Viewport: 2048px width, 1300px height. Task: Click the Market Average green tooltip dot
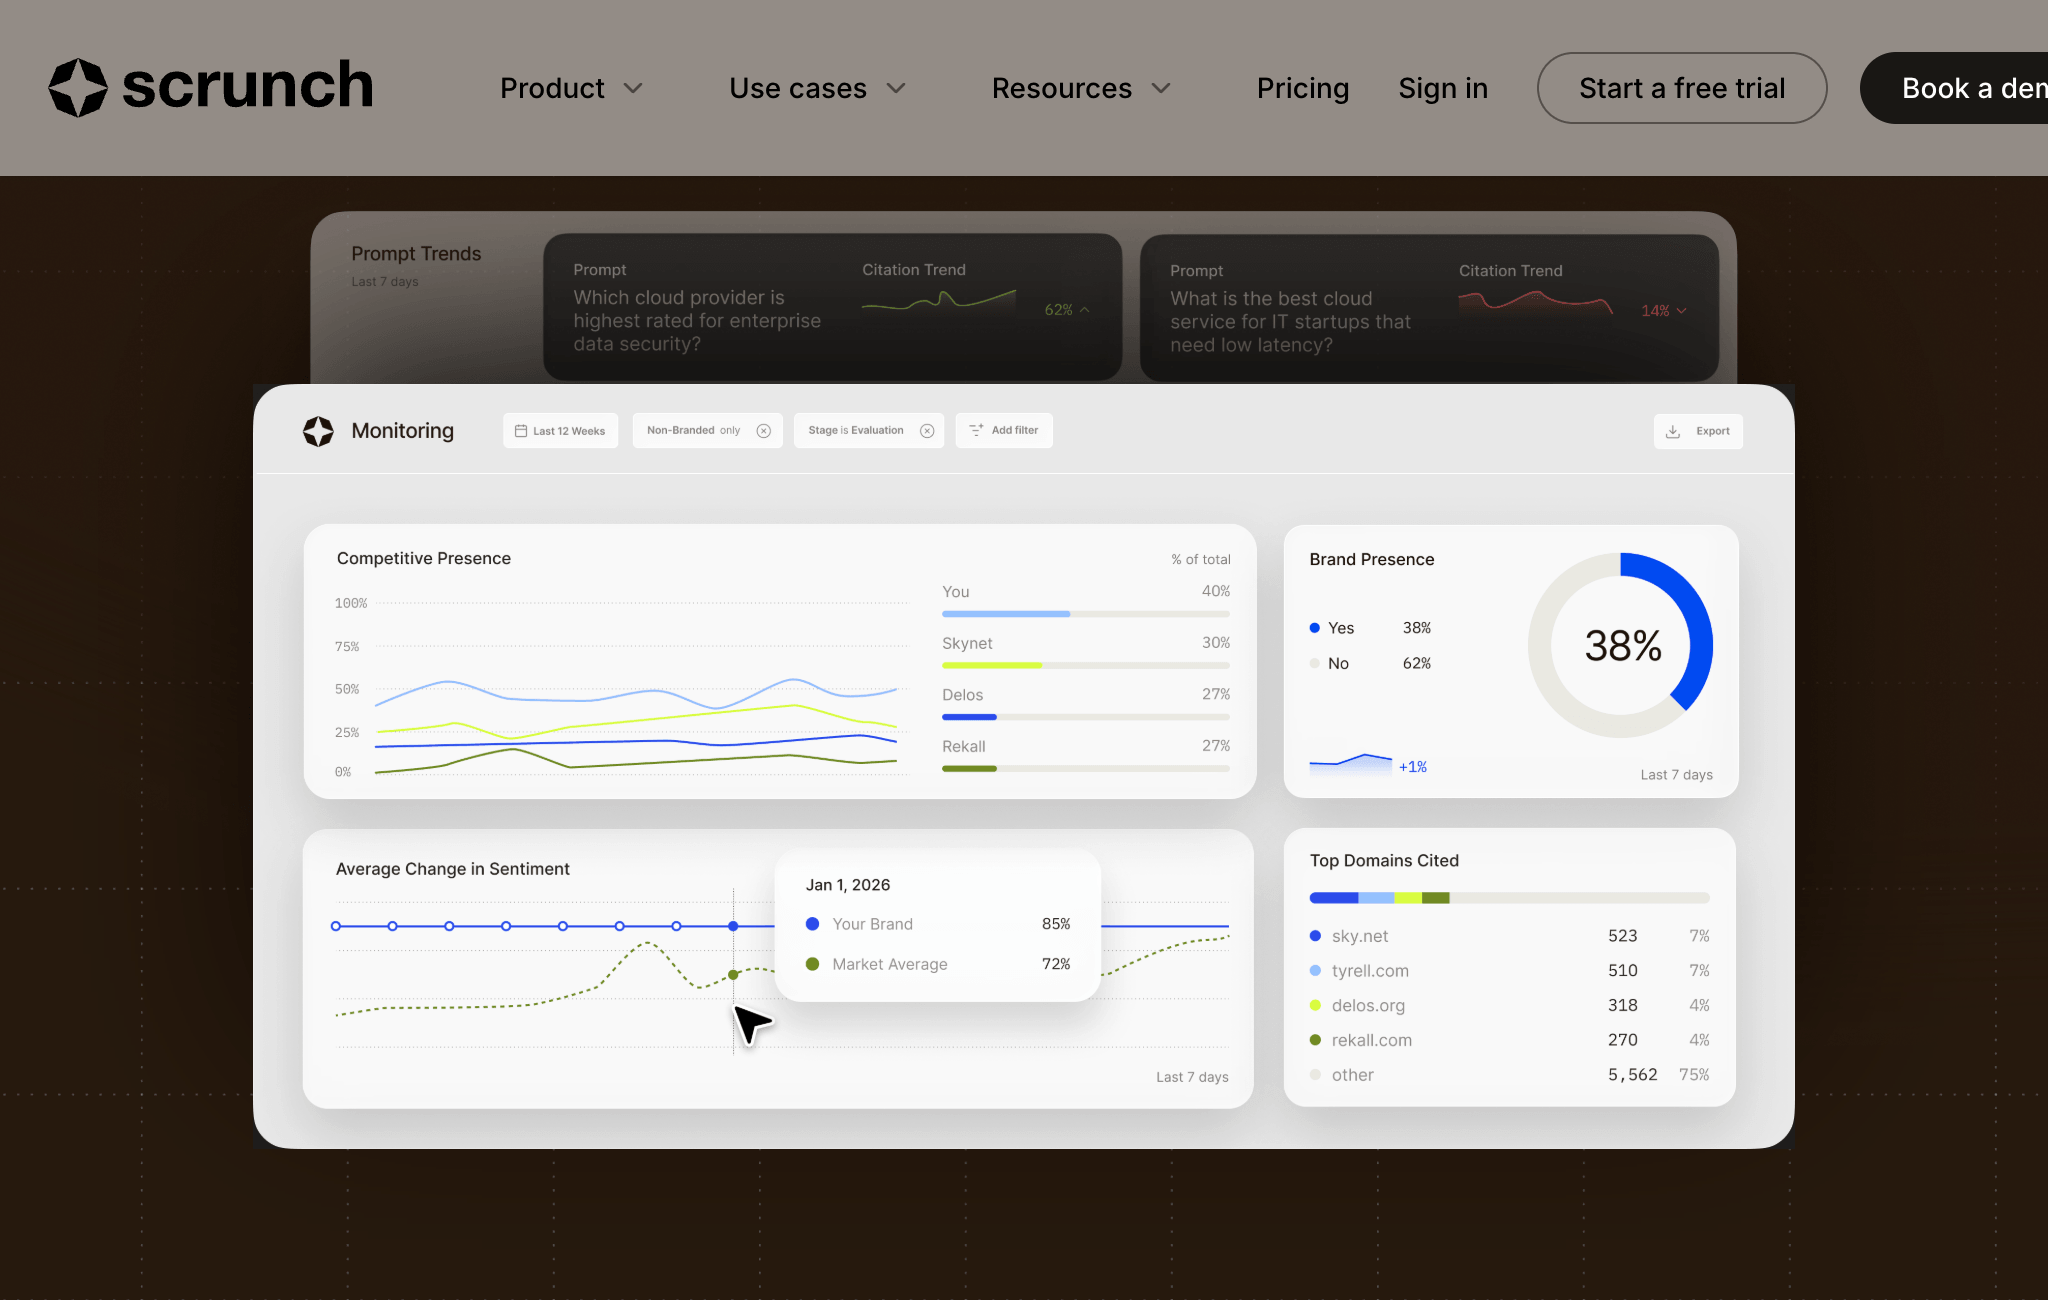pyautogui.click(x=812, y=964)
